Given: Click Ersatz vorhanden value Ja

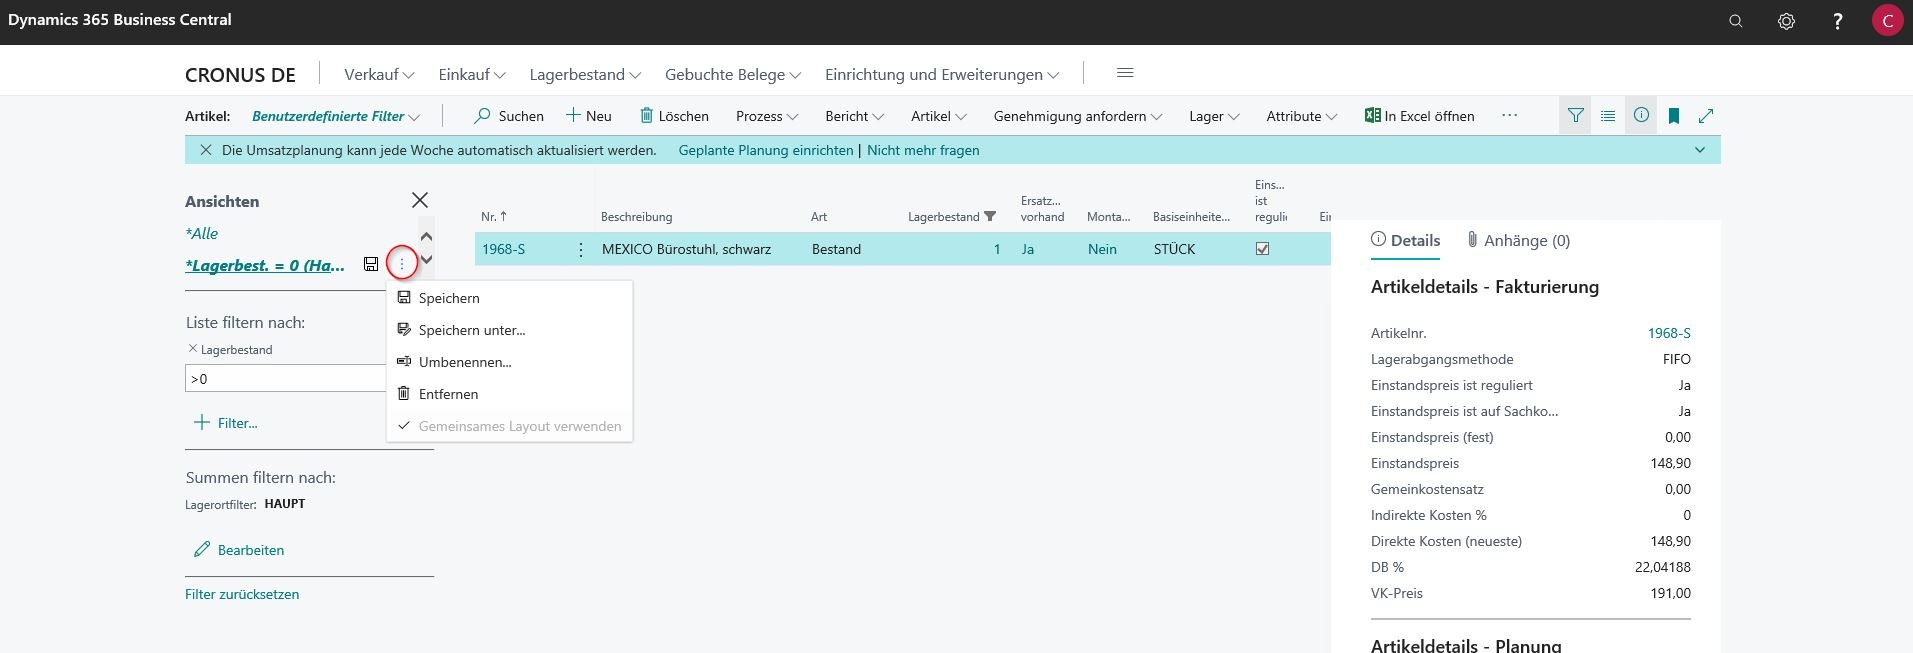Looking at the screenshot, I should 1028,249.
